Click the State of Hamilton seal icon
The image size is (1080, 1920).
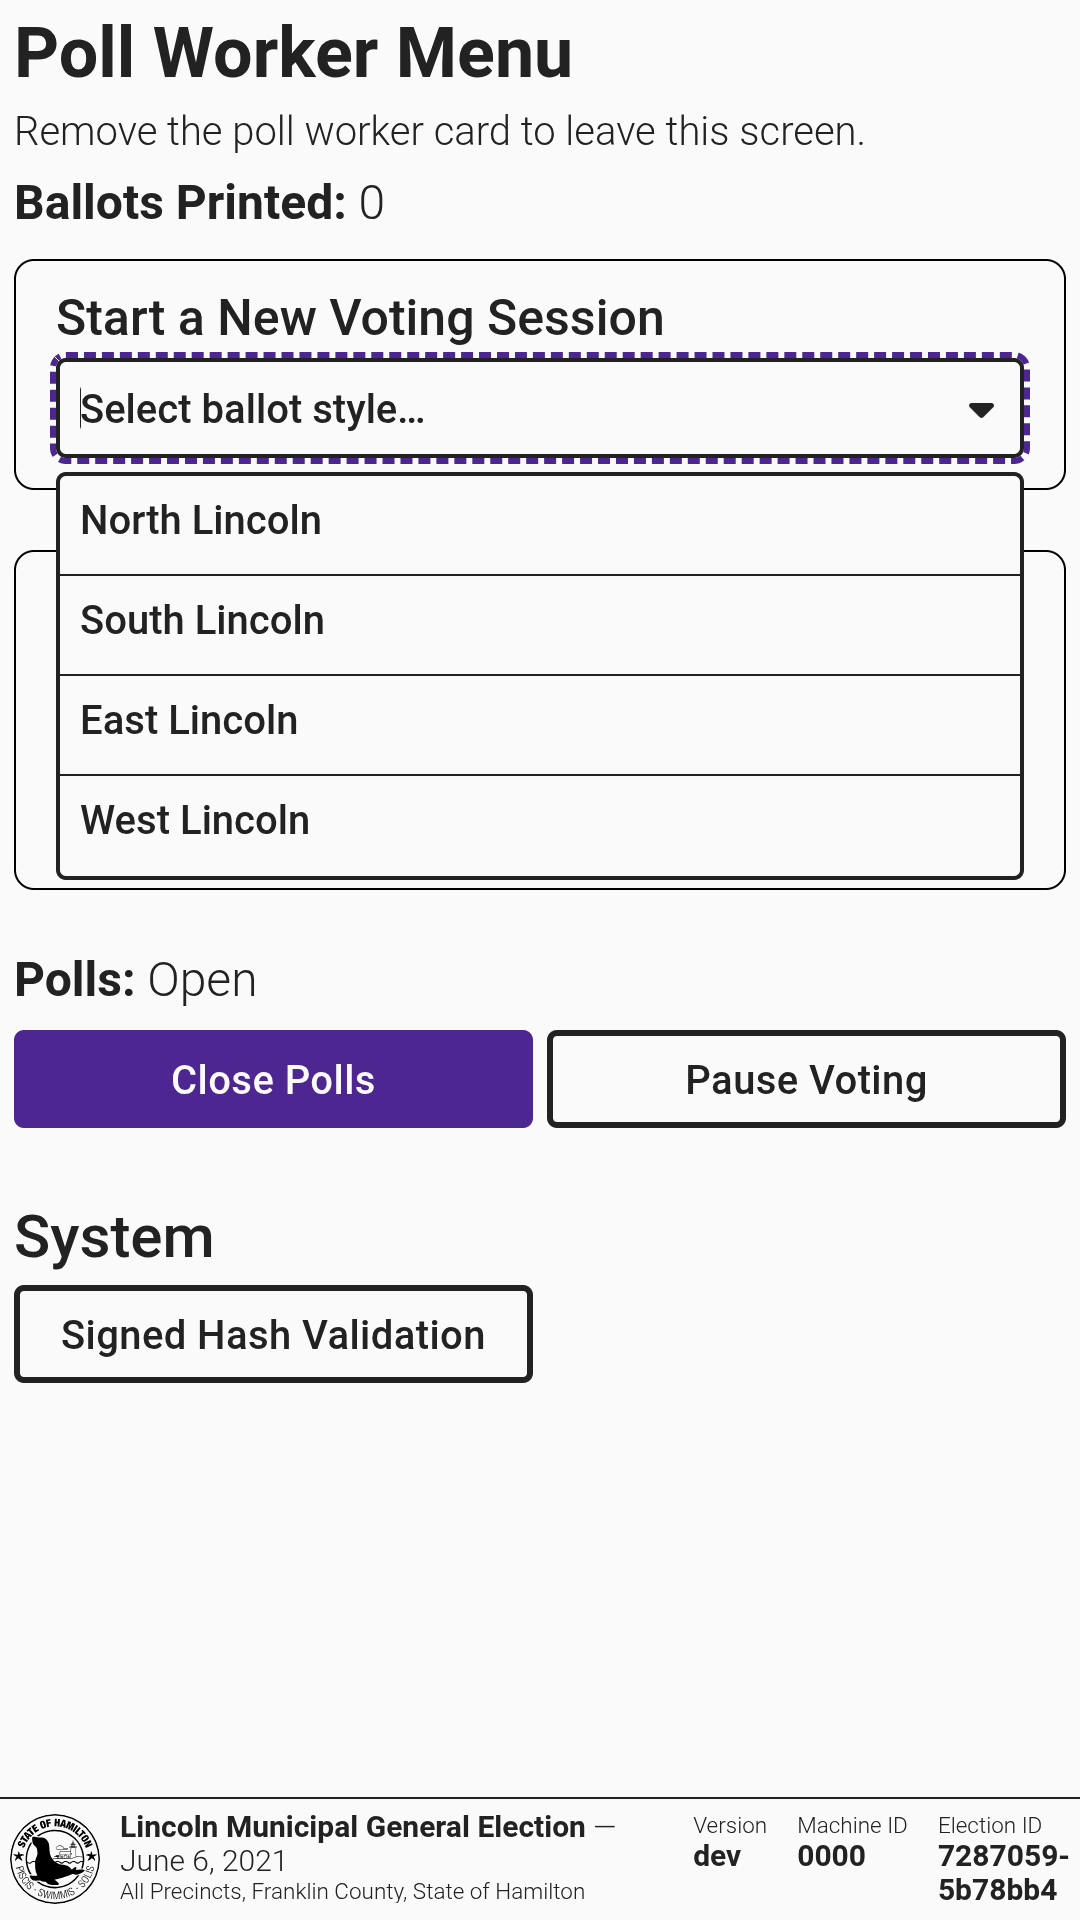[x=55, y=1858]
